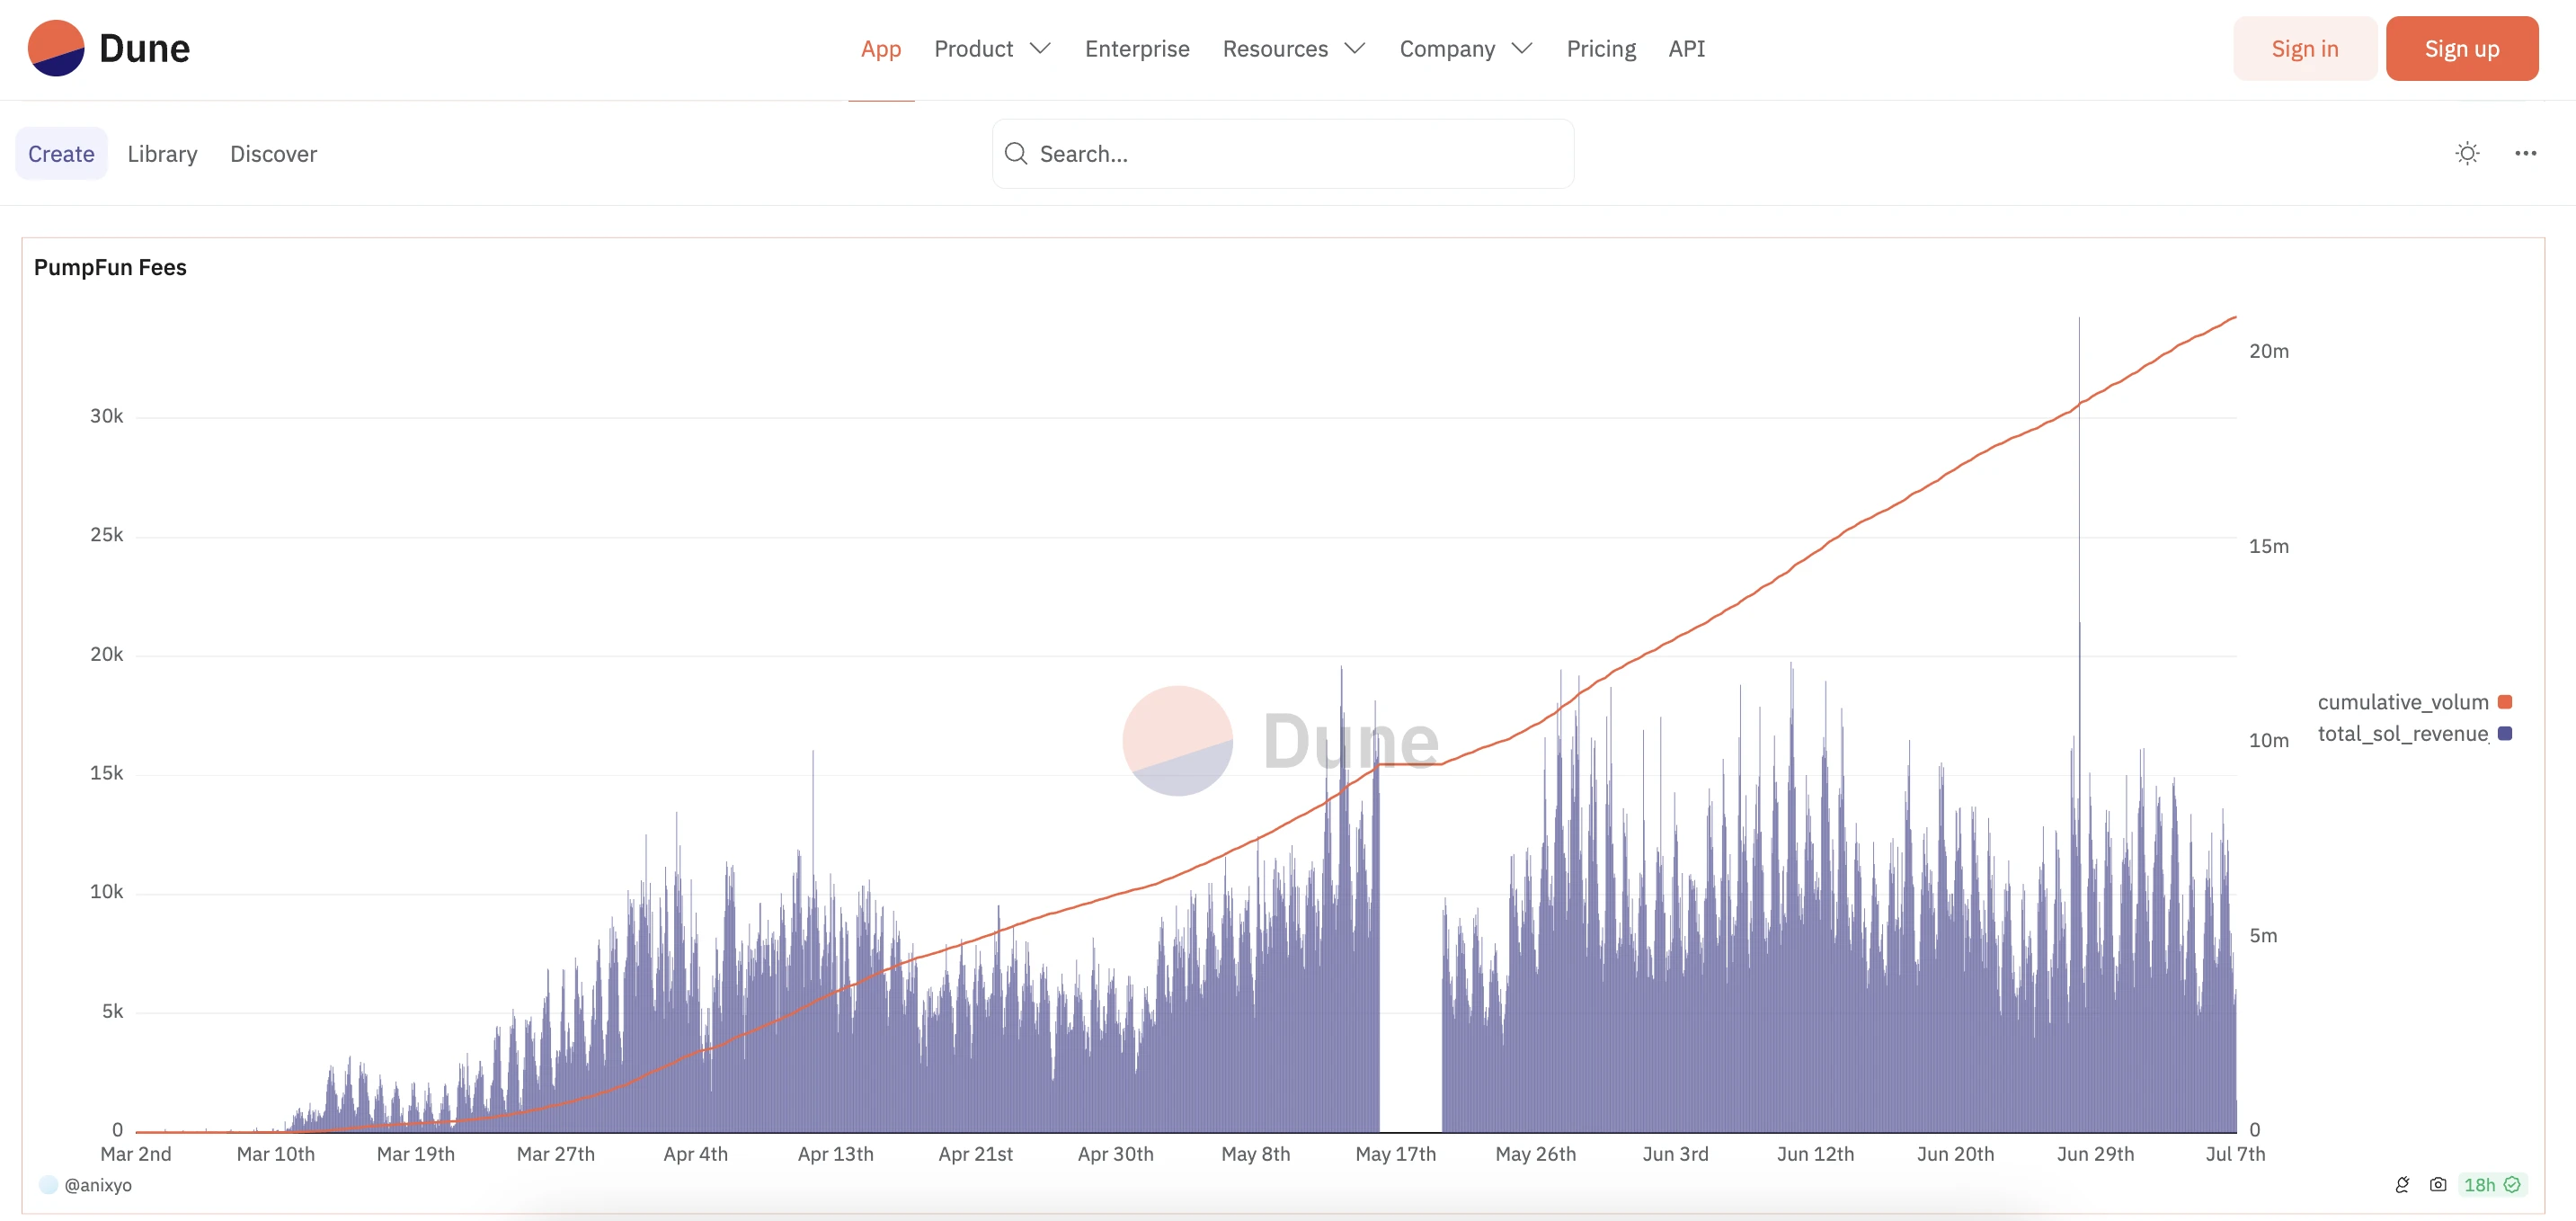Switch to the Library tab
Screen dimensions: 2576x1221
(x=162, y=153)
